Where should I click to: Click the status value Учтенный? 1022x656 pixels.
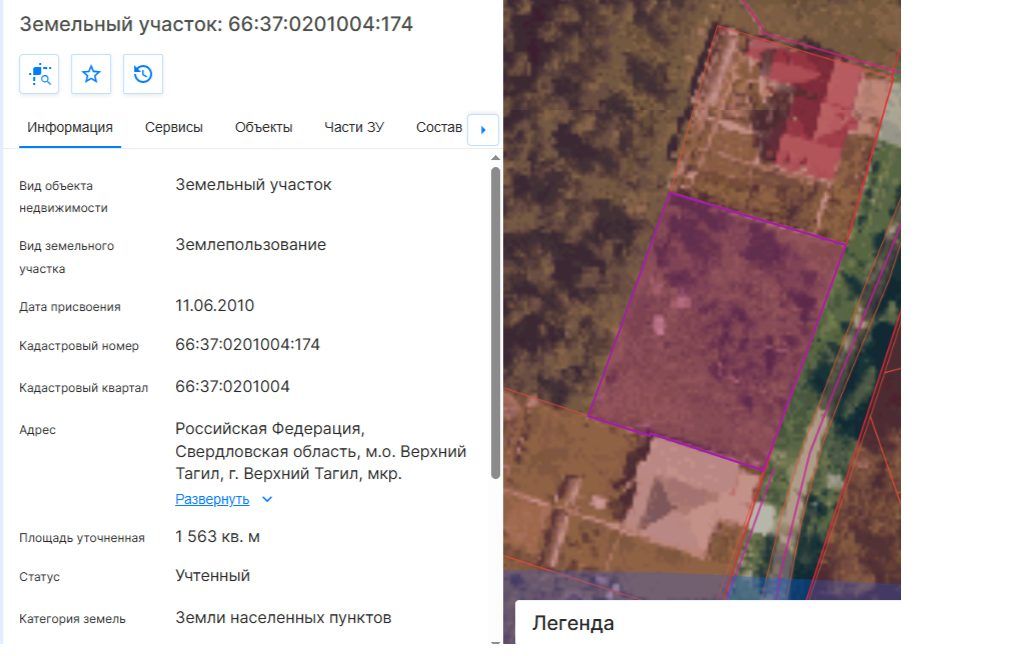212,576
